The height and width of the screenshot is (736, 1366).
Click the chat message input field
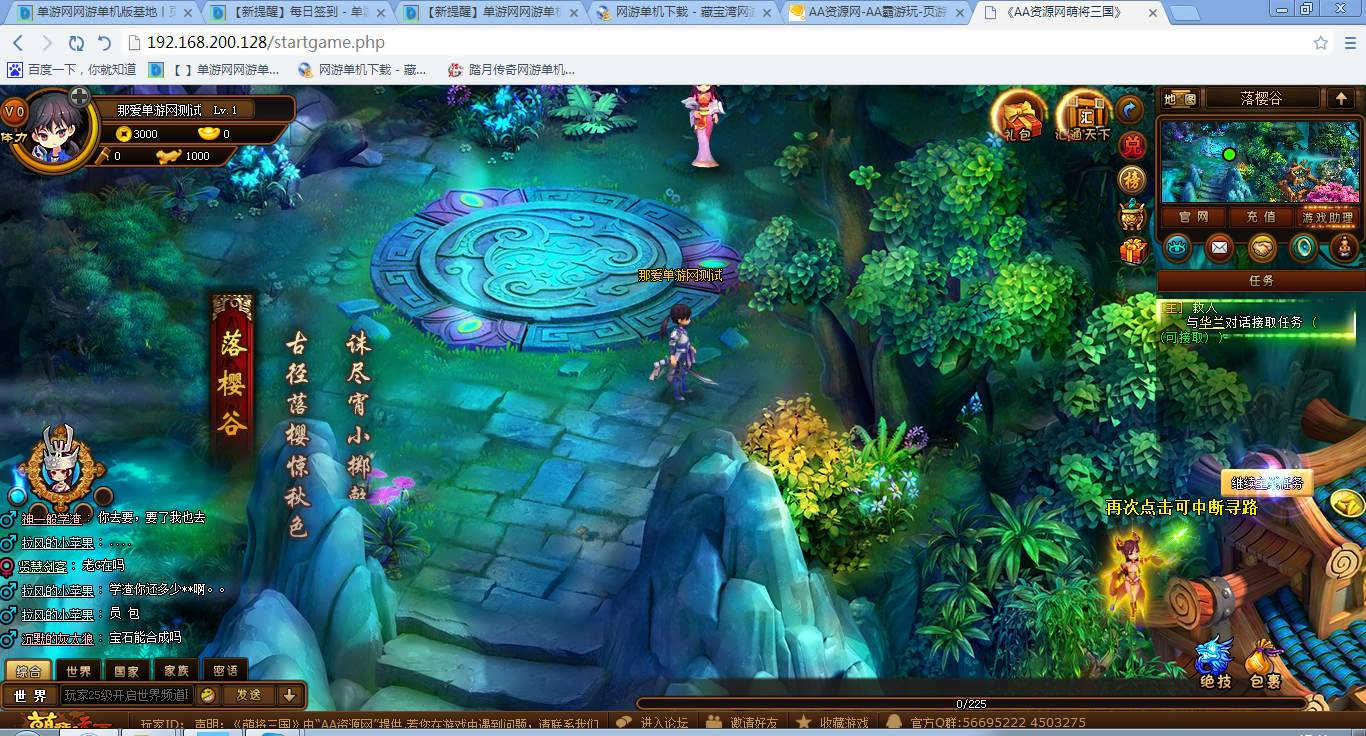point(125,695)
